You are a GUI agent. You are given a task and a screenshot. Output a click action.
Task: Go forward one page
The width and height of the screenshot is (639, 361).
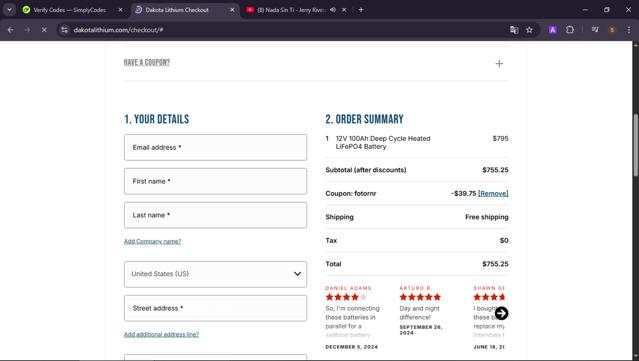click(x=27, y=30)
